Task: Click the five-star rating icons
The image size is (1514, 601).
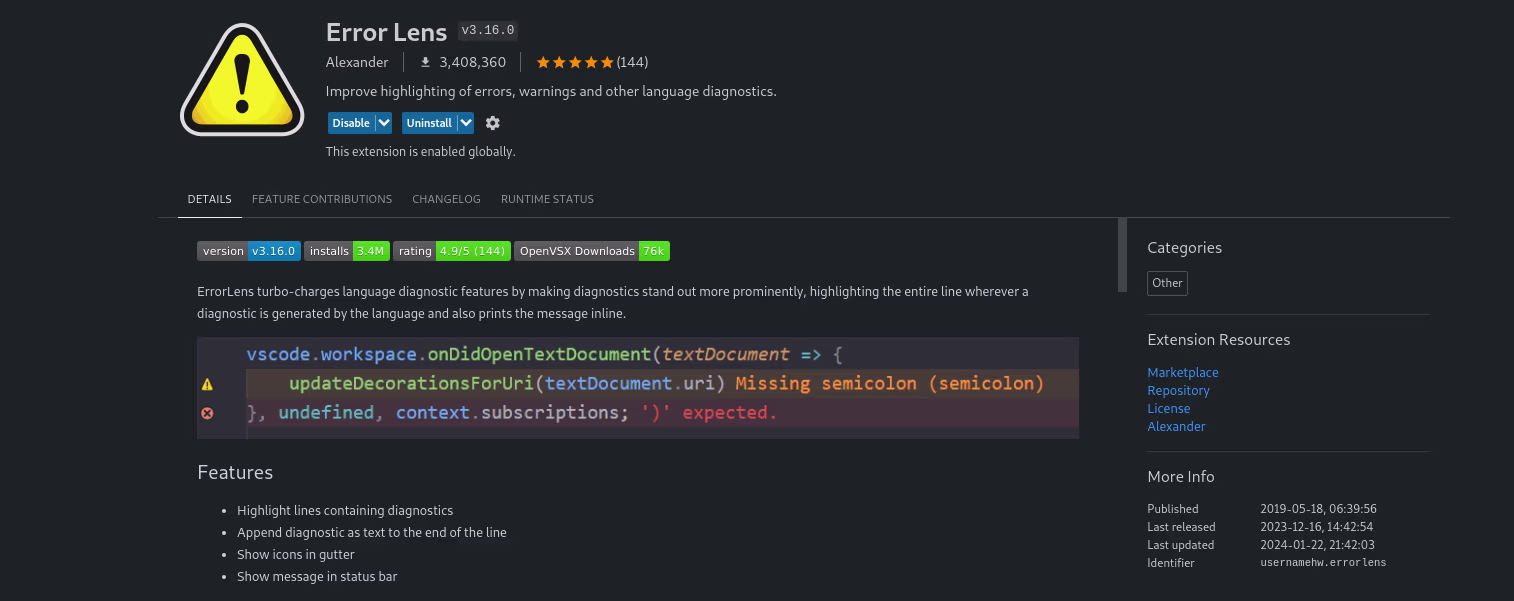Action: (x=575, y=62)
